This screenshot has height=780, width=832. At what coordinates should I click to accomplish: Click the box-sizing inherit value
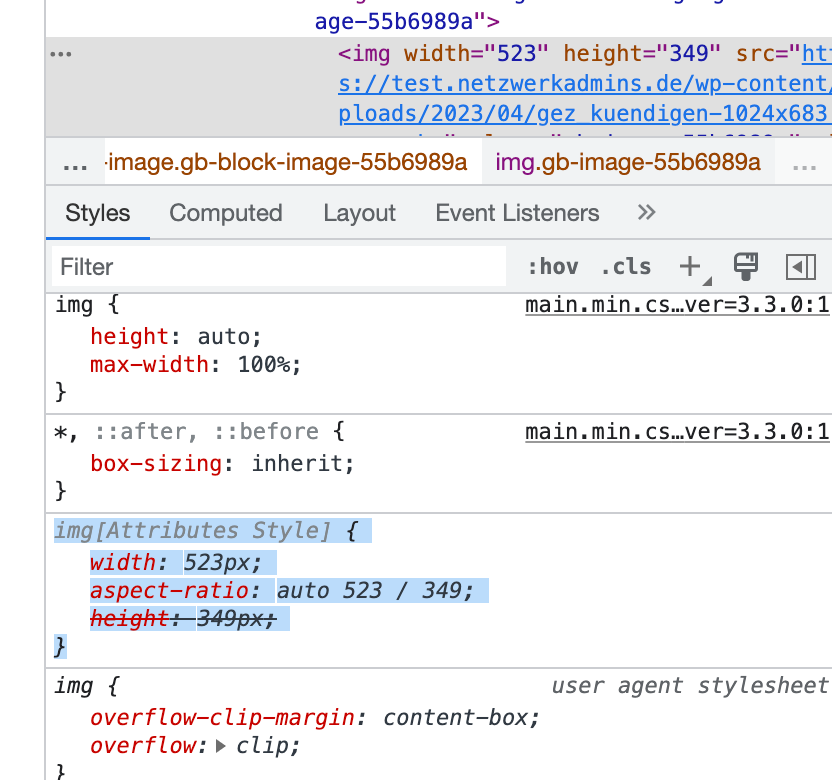[297, 464]
